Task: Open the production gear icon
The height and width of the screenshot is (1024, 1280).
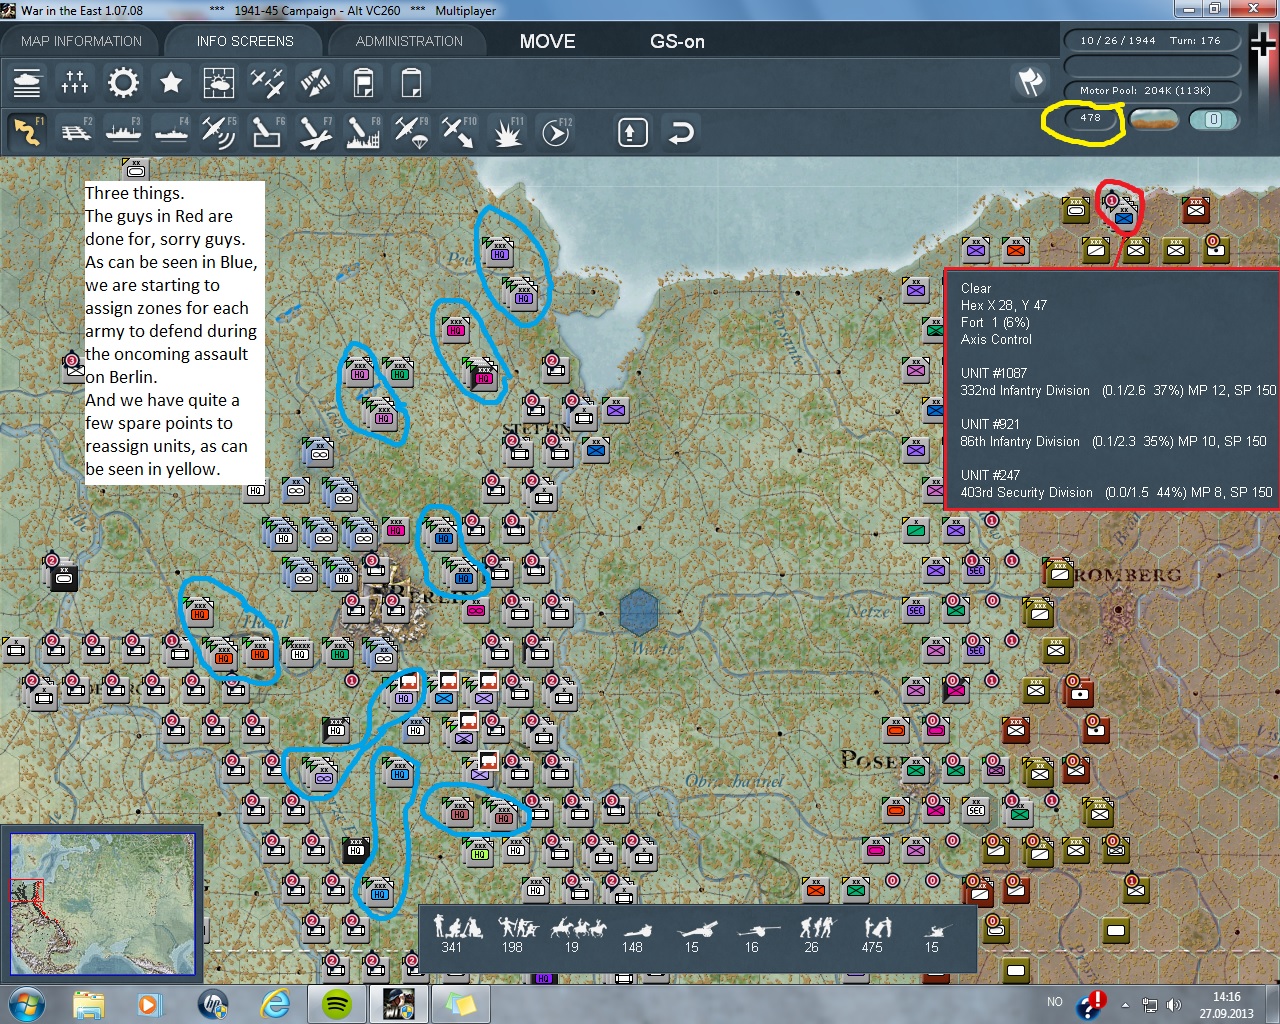Action: (x=123, y=82)
